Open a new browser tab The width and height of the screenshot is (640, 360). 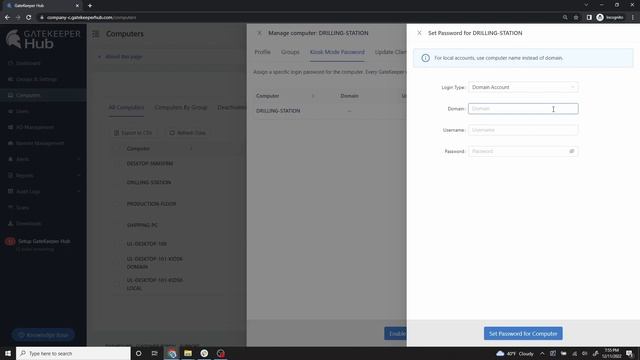(x=90, y=6)
